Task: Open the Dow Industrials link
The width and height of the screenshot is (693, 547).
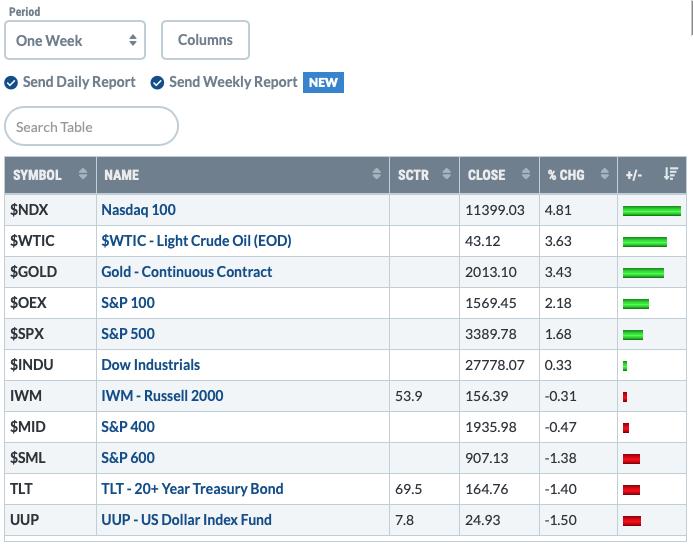Action: (x=150, y=365)
